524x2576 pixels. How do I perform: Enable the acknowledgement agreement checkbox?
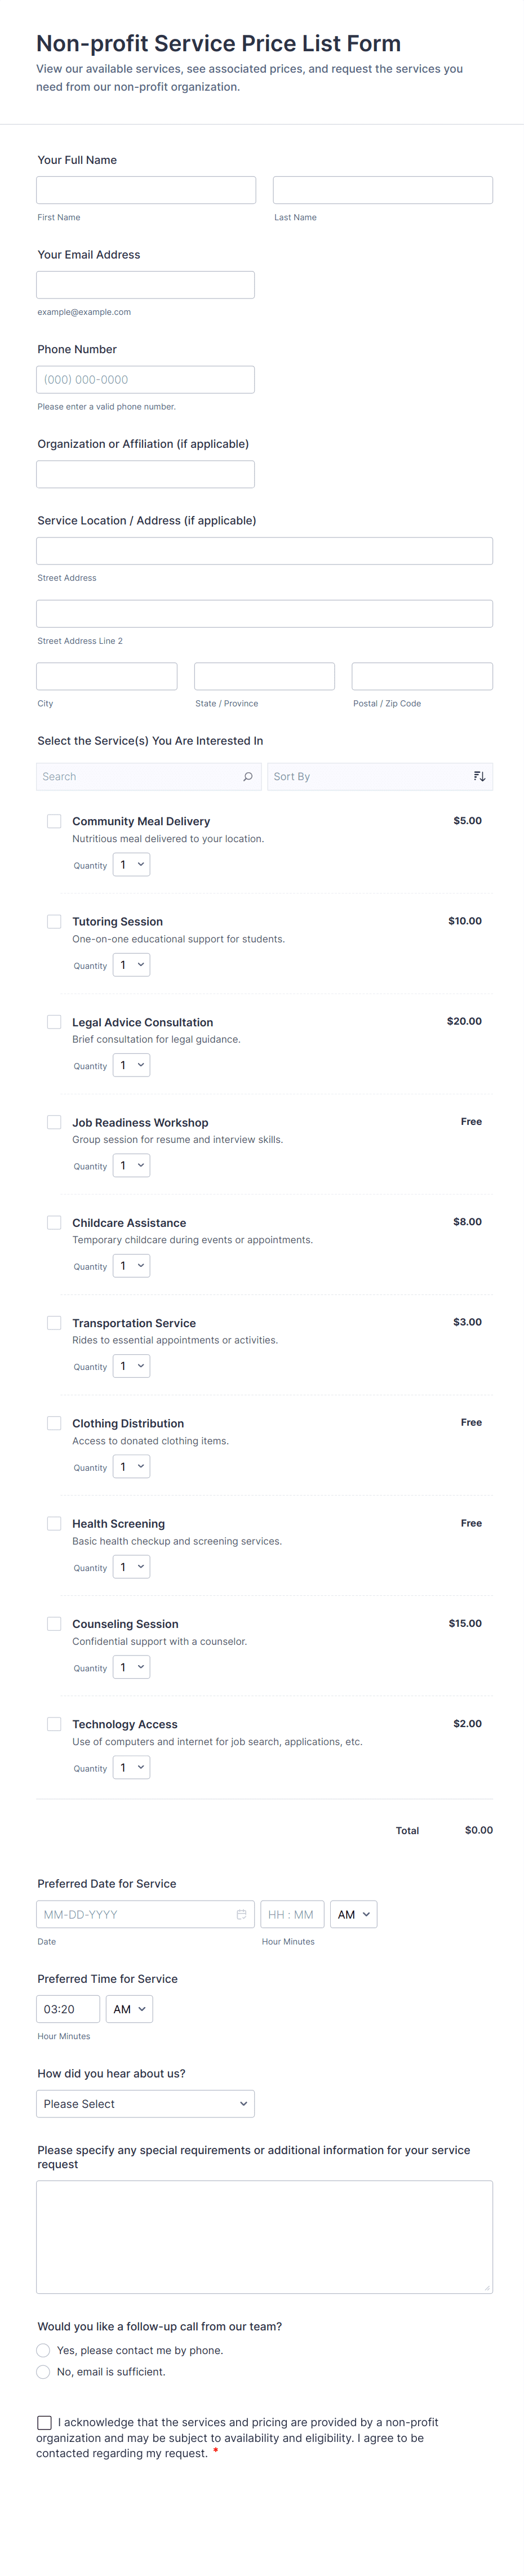point(44,2422)
